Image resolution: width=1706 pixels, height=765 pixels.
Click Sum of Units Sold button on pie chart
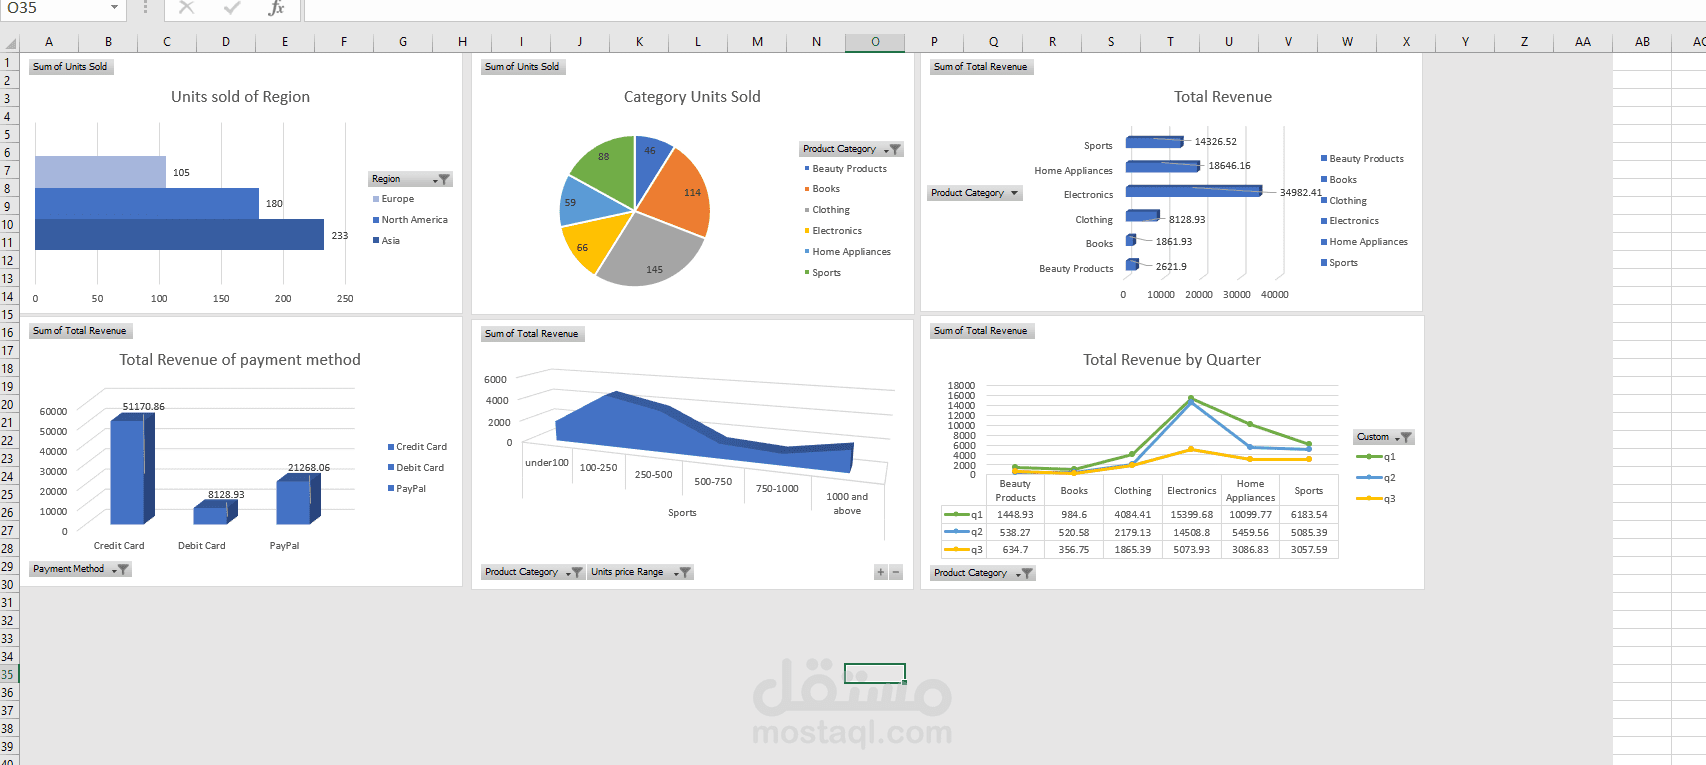coord(523,67)
